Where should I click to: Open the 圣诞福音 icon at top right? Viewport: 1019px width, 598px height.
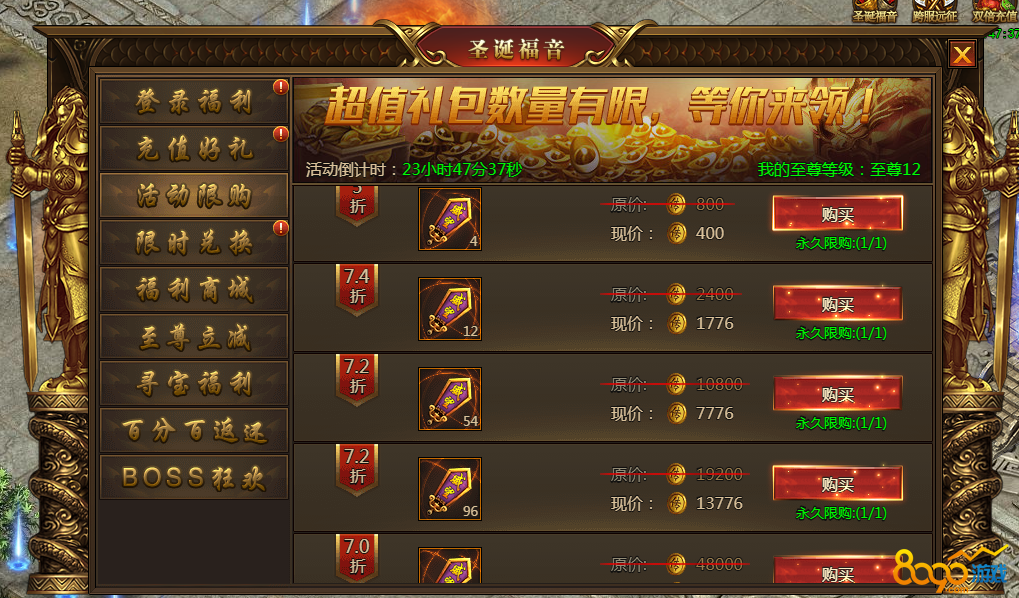pos(875,11)
